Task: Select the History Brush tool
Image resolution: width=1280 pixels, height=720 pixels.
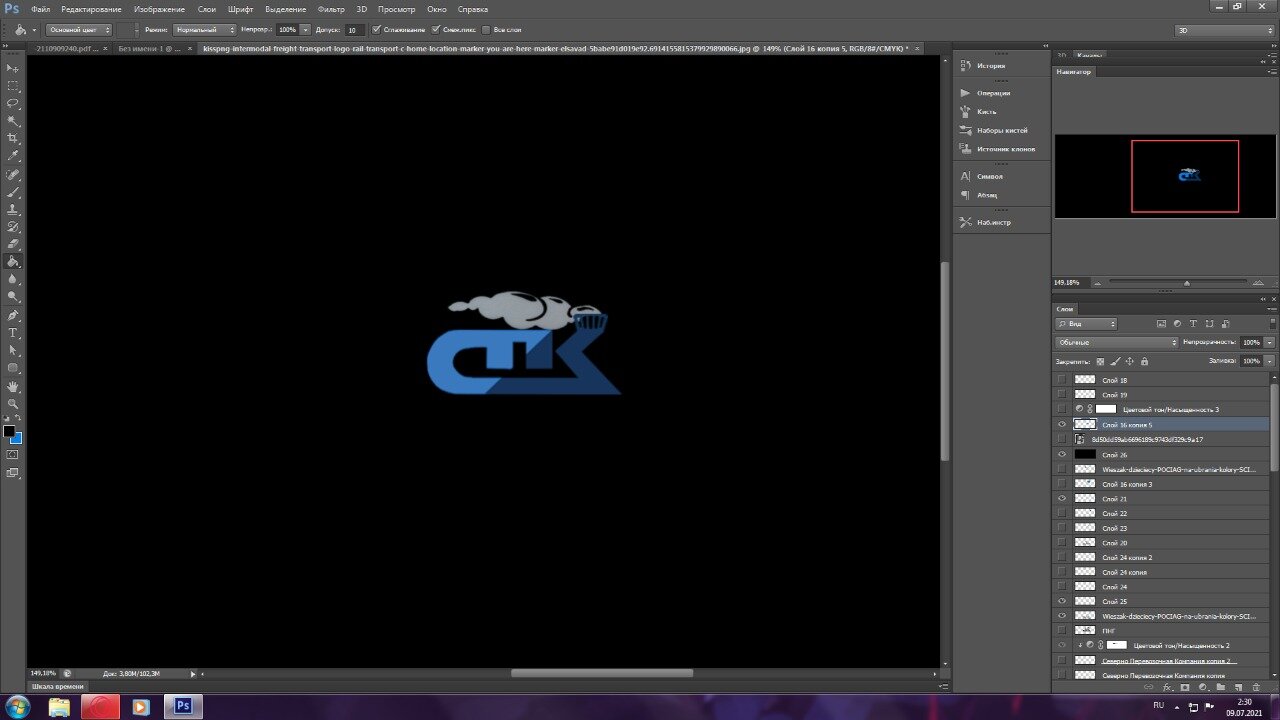Action: [x=13, y=227]
